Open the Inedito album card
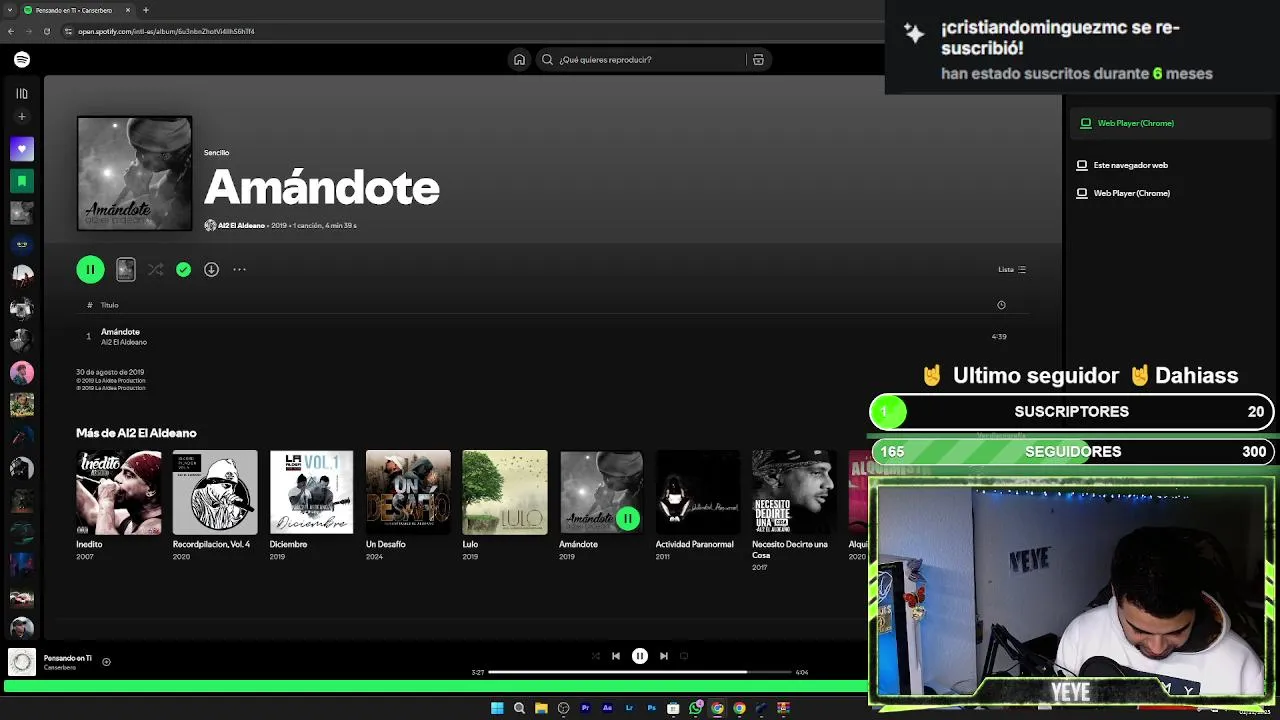Viewport: 1280px width, 720px height. pos(118,505)
